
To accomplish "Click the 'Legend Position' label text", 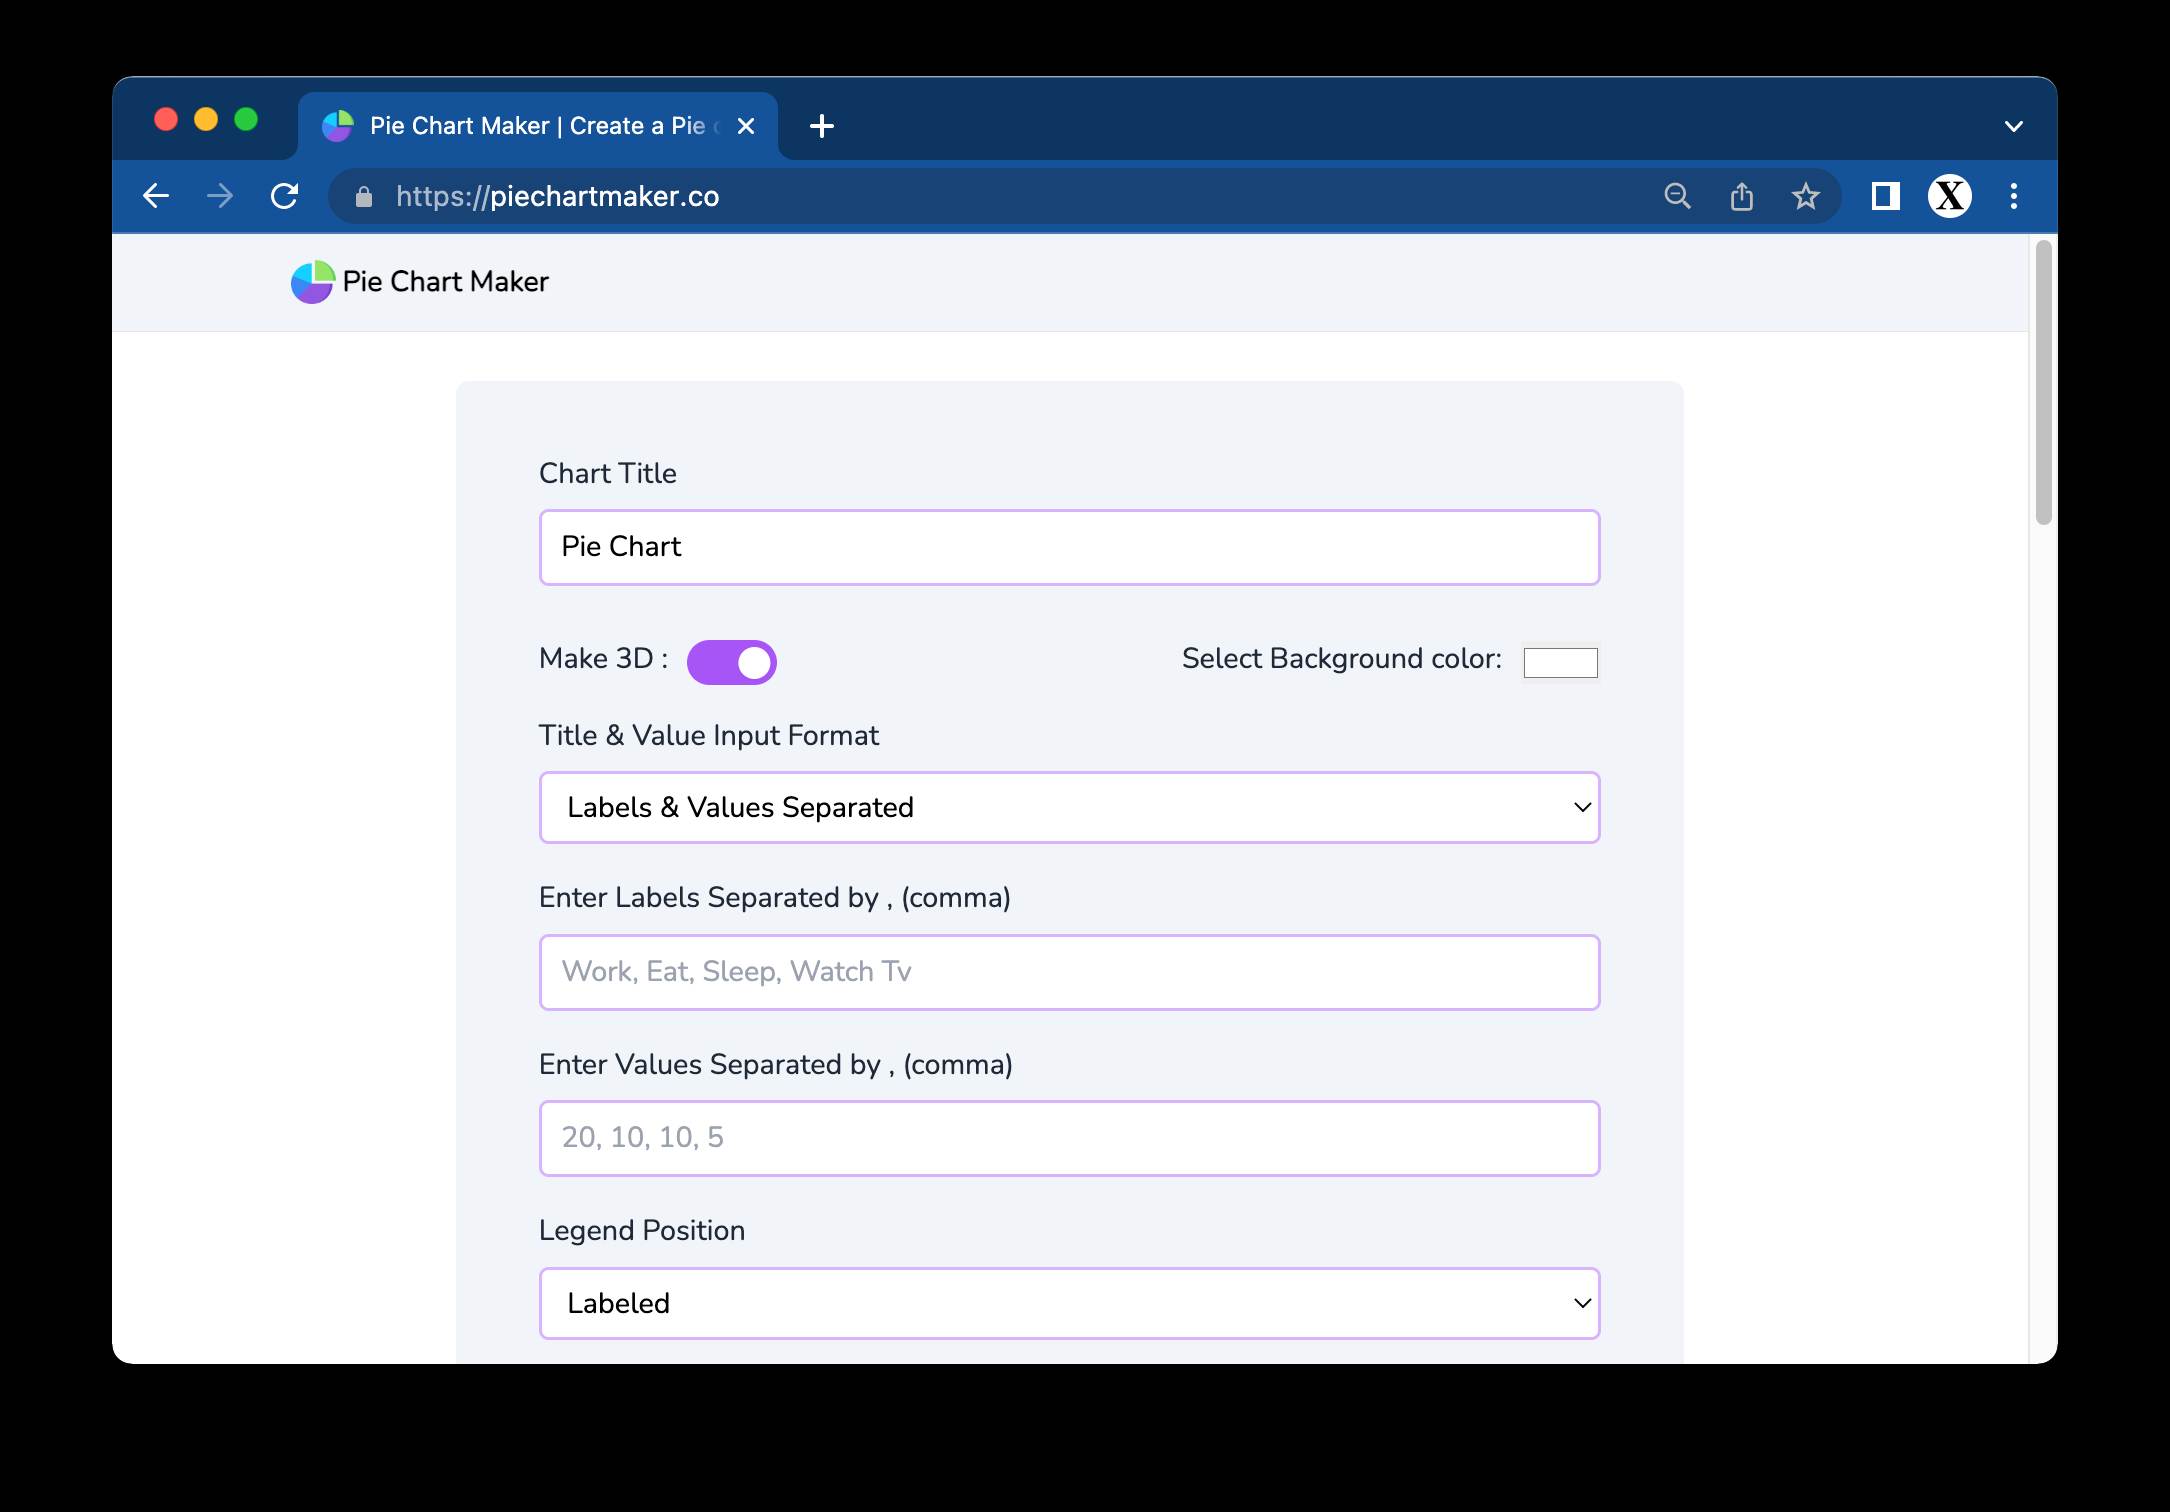I will [x=642, y=1230].
